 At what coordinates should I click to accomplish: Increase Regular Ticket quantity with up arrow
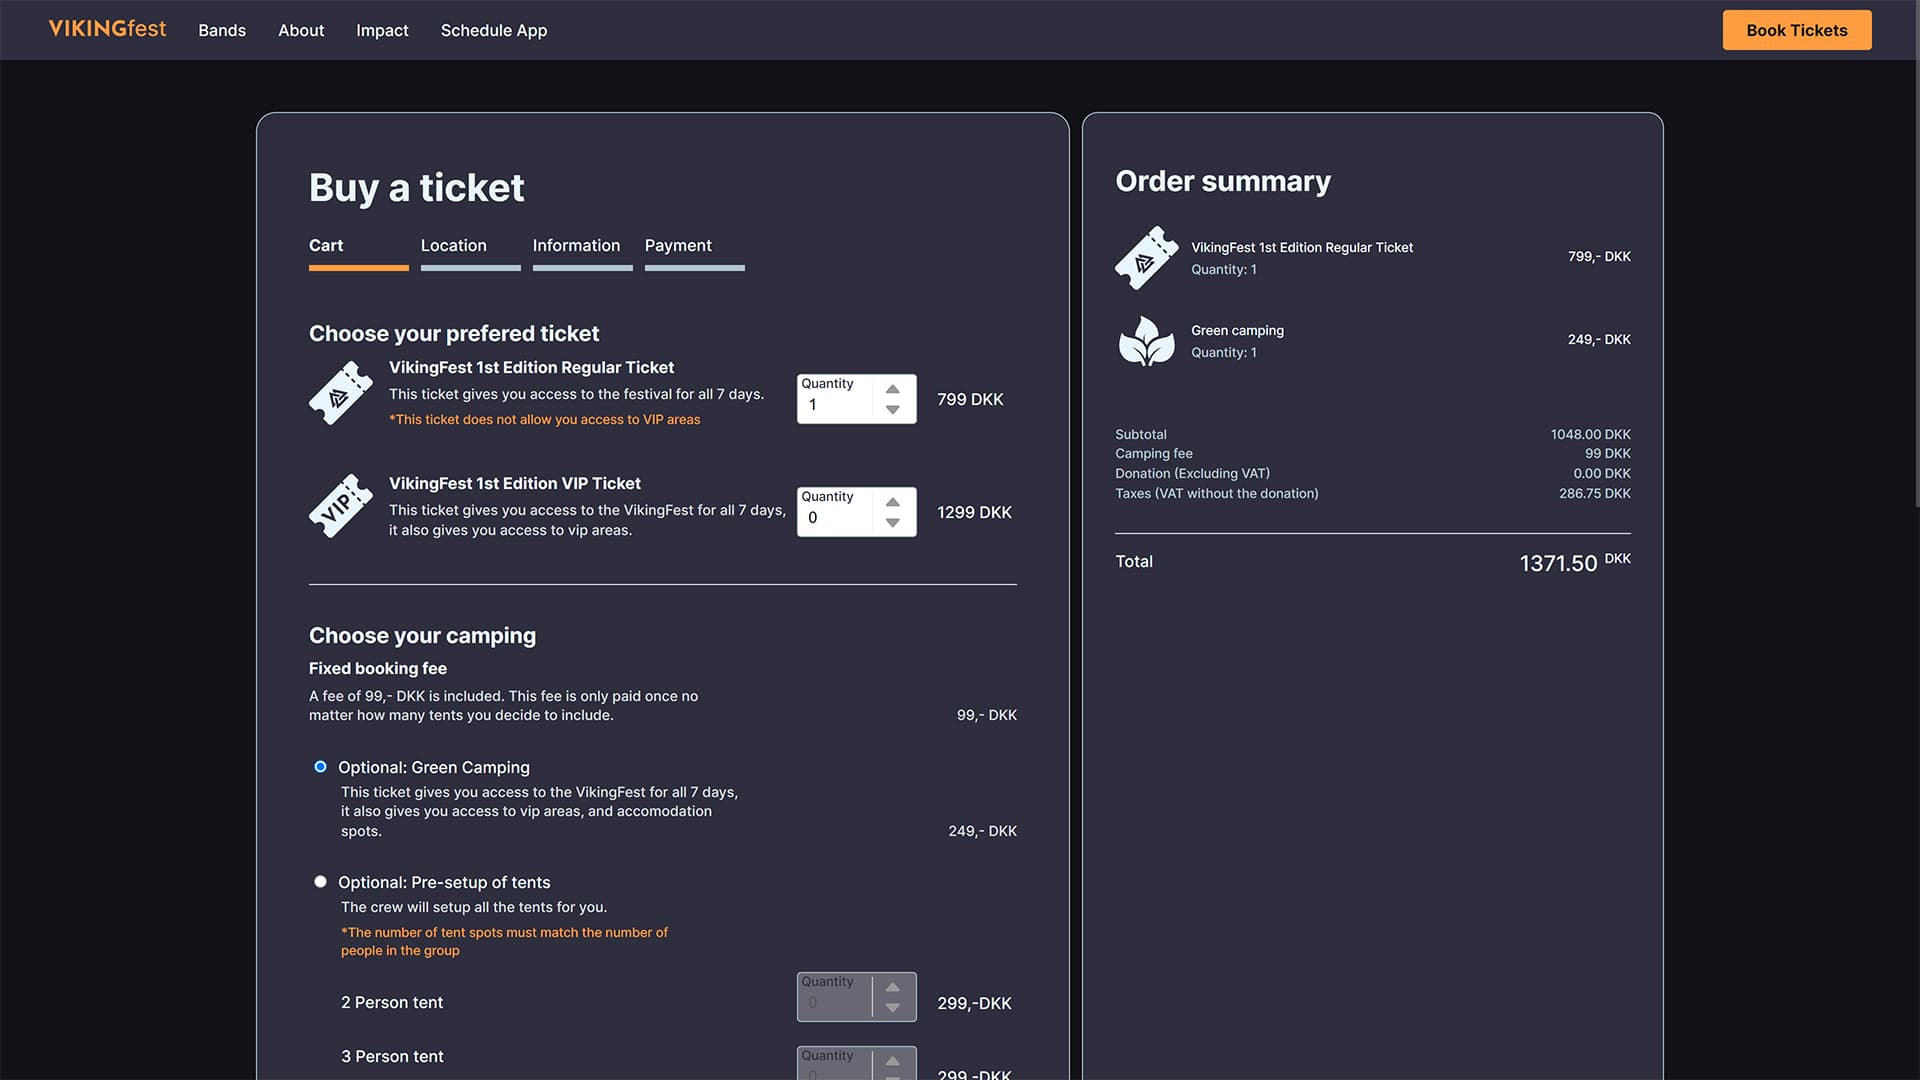pyautogui.click(x=893, y=389)
